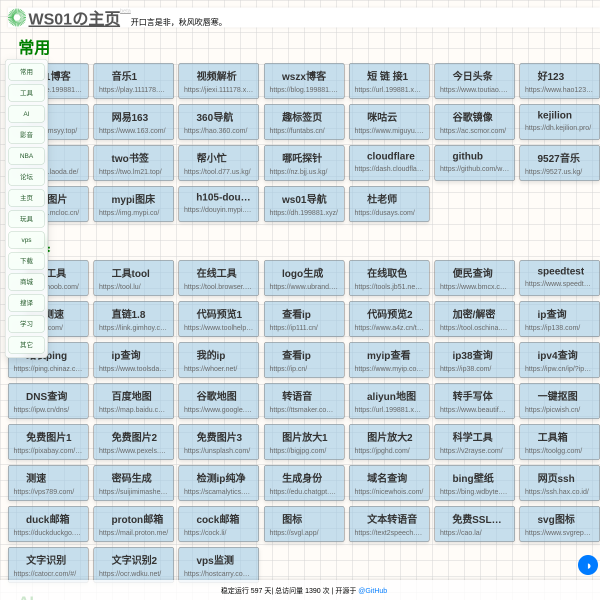The image size is (600, 600).
Task: Select NBA in the side menu
Action: [26, 156]
